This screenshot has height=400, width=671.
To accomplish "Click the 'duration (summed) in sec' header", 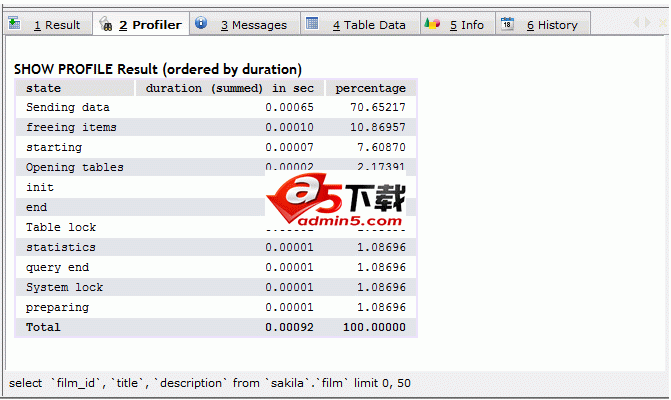I will 230,88.
